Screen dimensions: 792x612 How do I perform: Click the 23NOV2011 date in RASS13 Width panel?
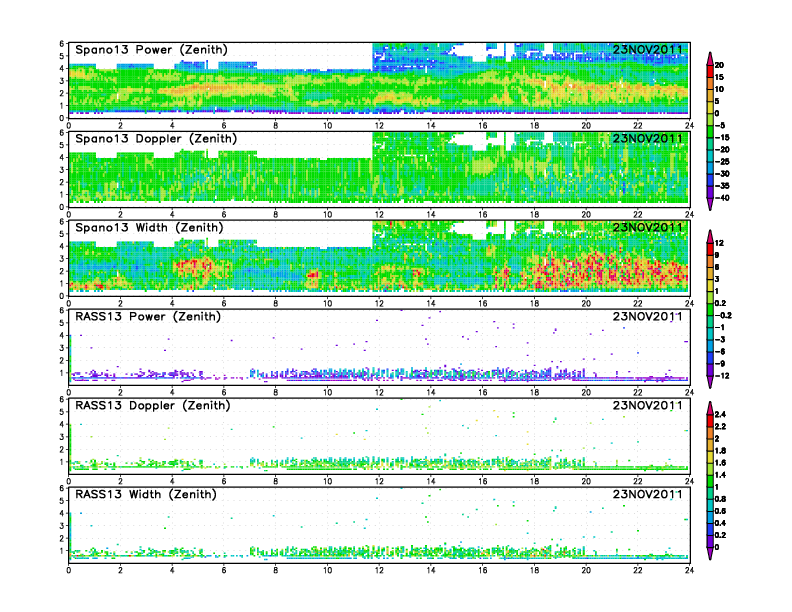[x=648, y=494]
